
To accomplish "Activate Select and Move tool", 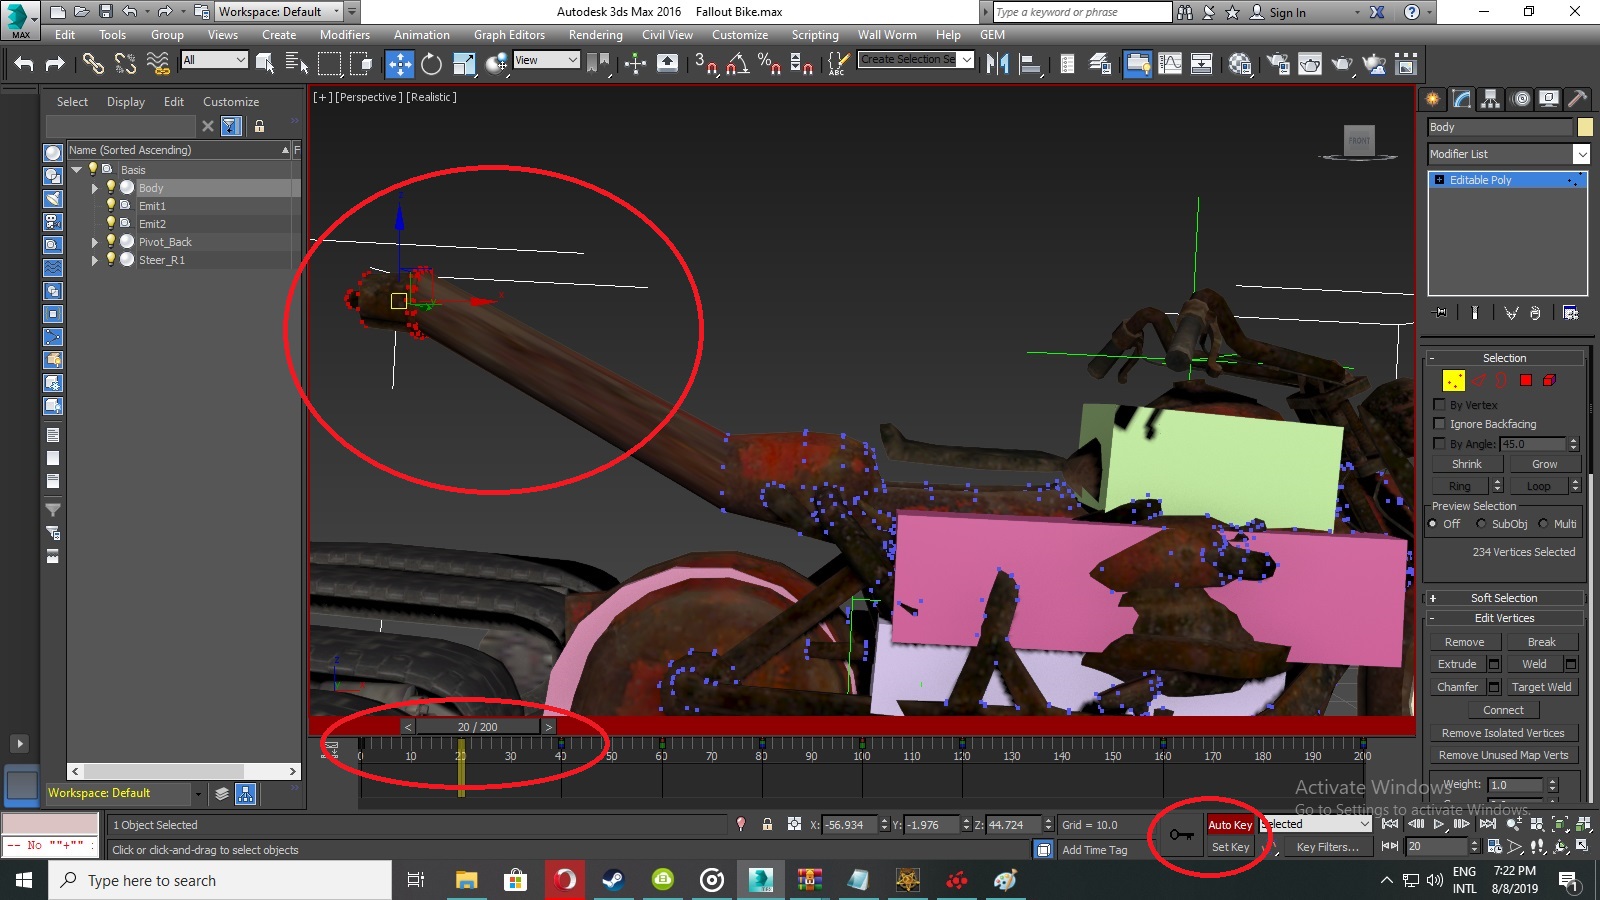I will tap(400, 64).
